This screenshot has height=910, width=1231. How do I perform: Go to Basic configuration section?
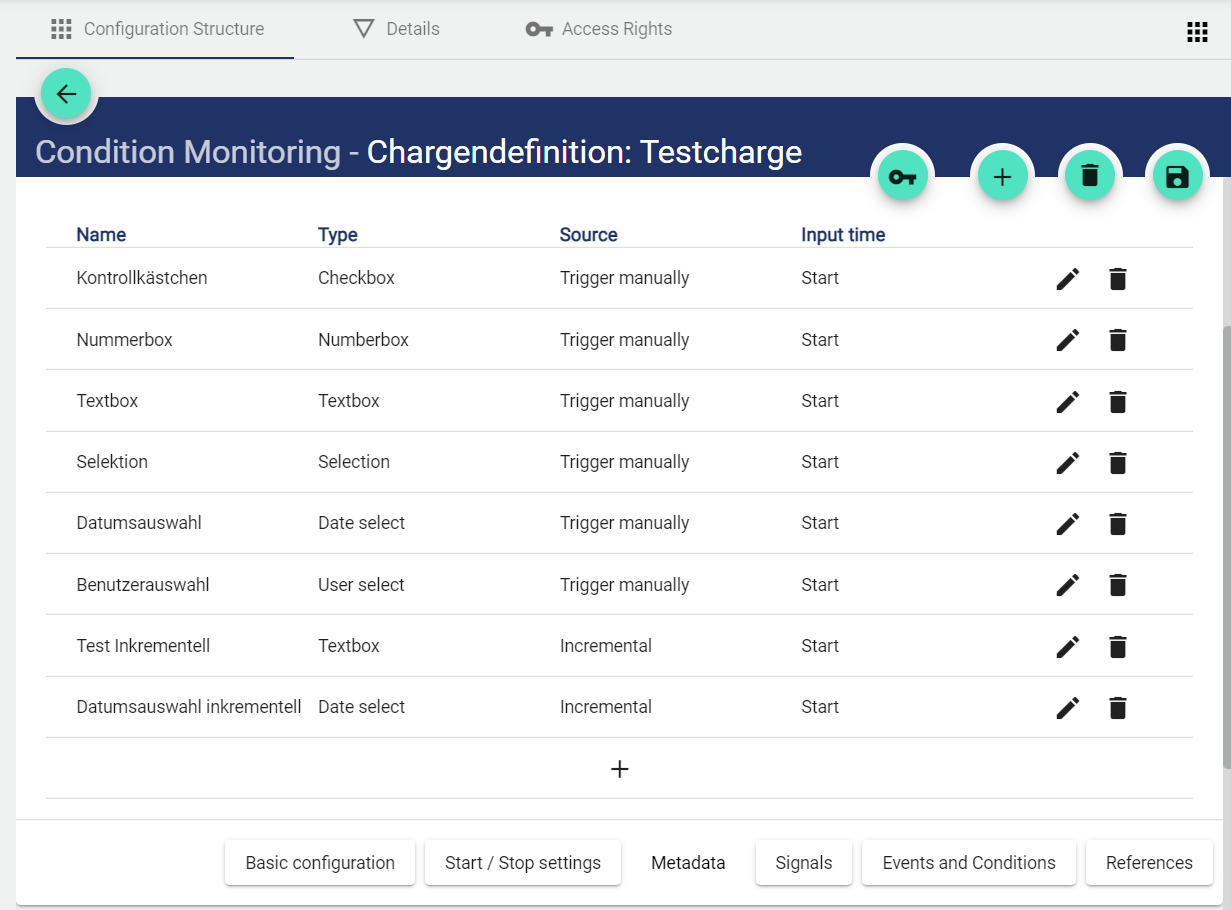(320, 863)
